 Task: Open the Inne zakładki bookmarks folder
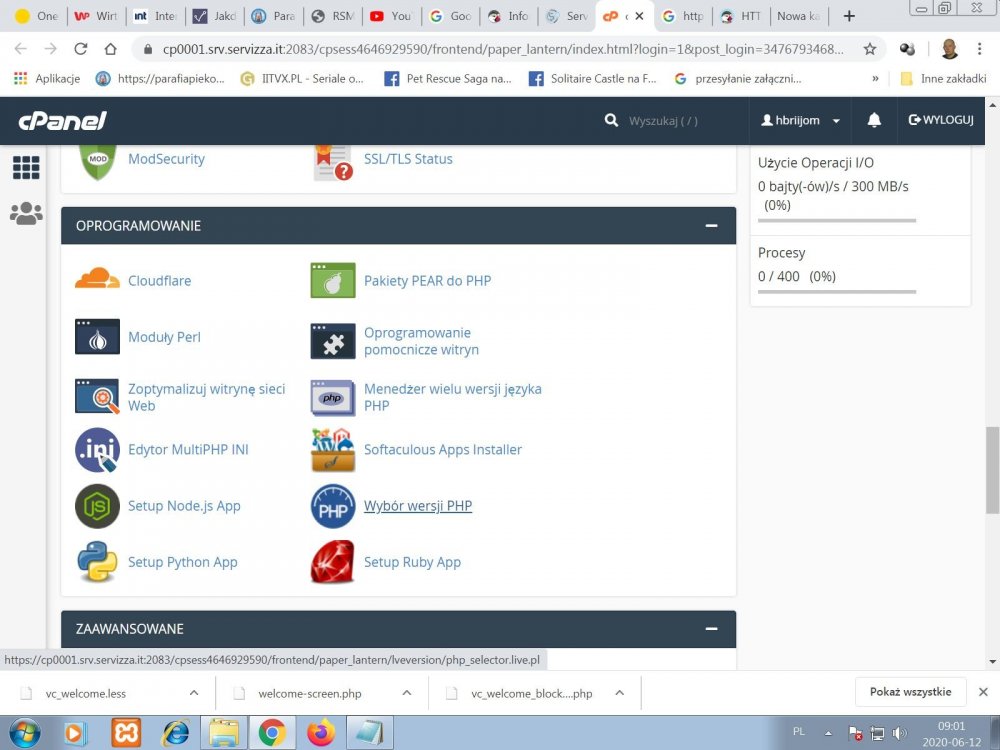pos(943,78)
